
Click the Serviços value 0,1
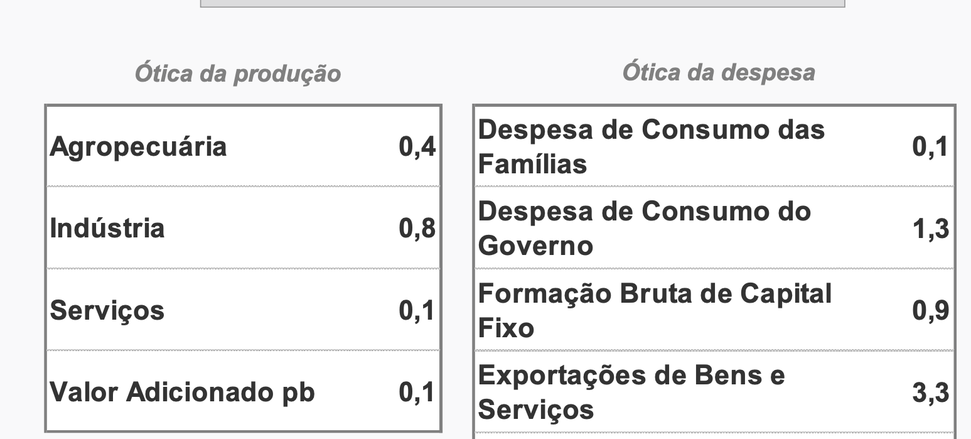pyautogui.click(x=417, y=311)
